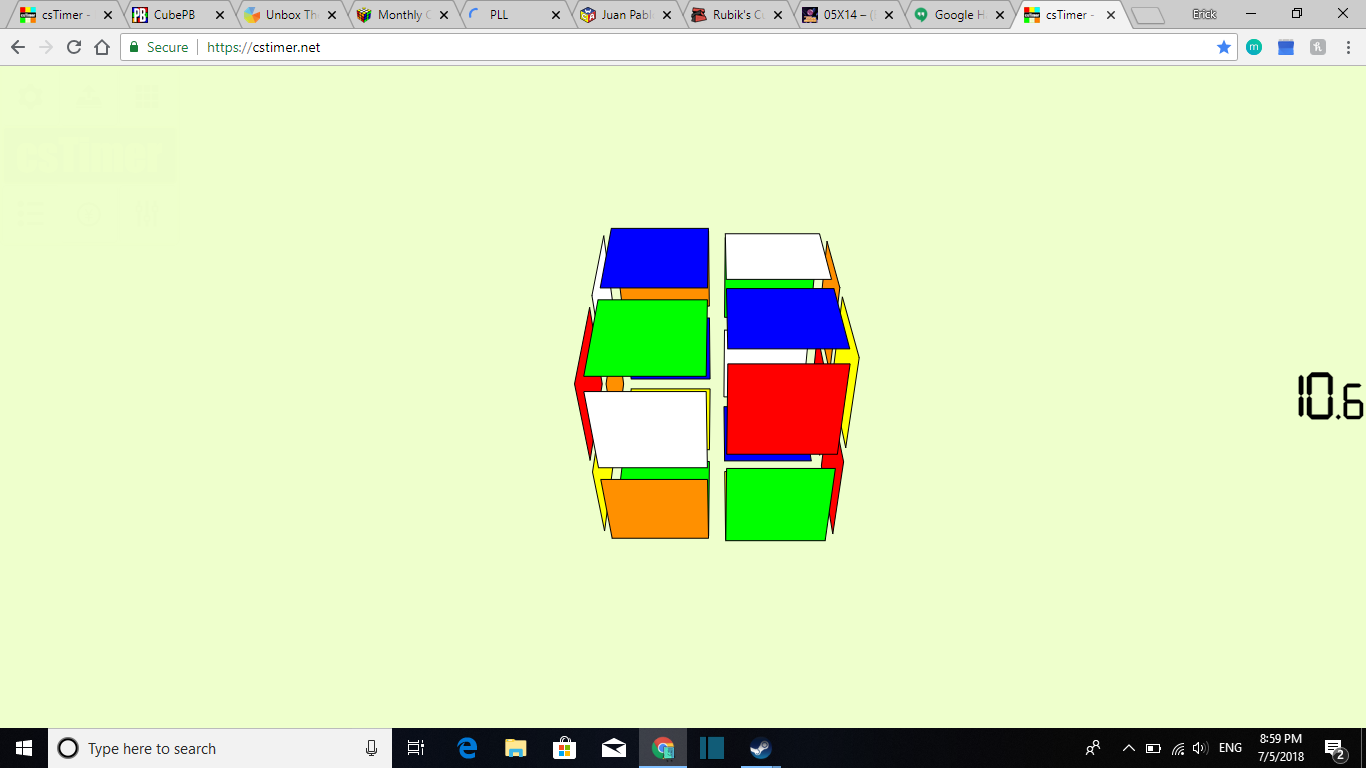Open the Windows Start menu
The image size is (1366, 768).
click(24, 748)
